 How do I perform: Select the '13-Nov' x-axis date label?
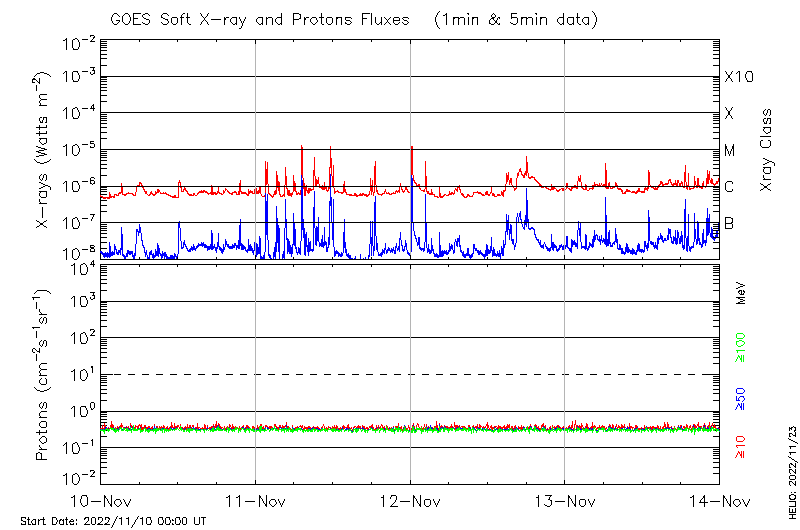pos(564,499)
